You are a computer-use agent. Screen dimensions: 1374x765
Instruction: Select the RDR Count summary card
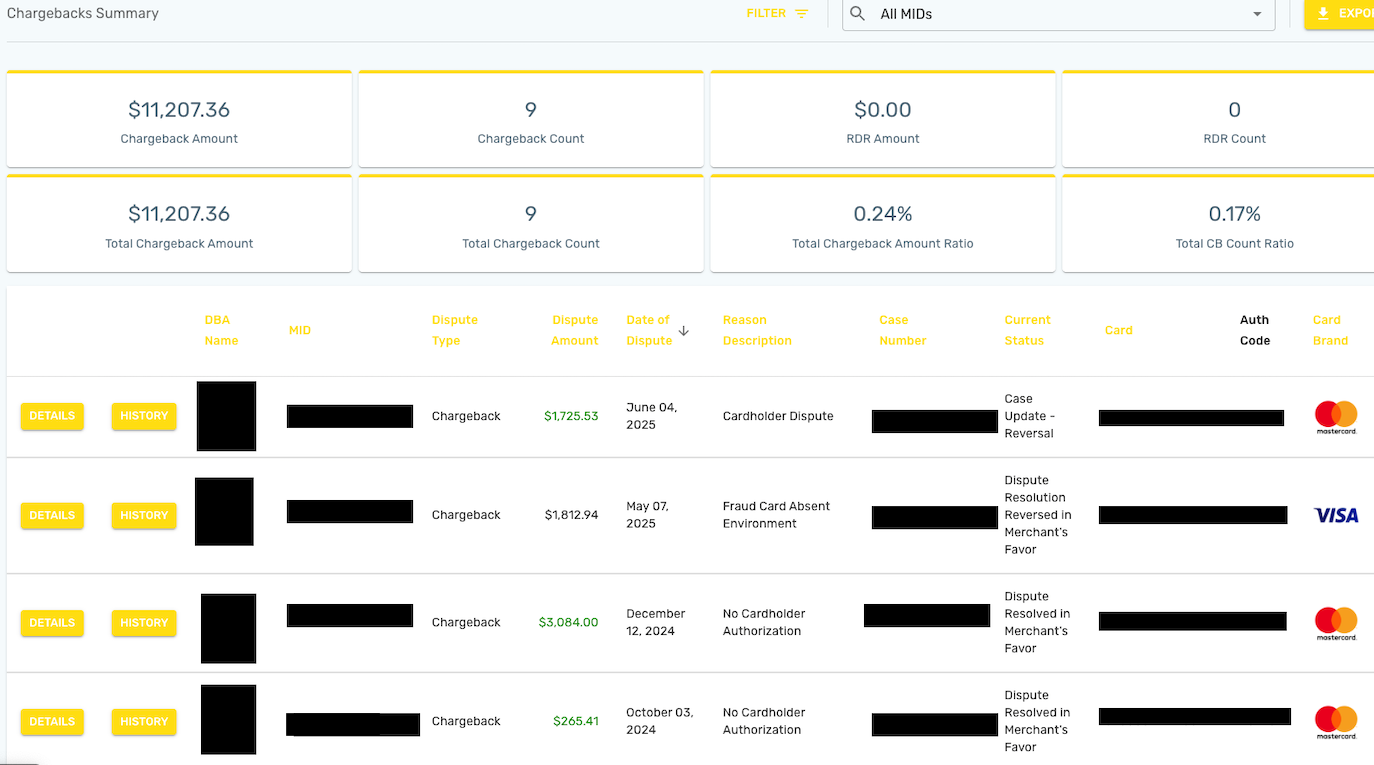[1218, 119]
